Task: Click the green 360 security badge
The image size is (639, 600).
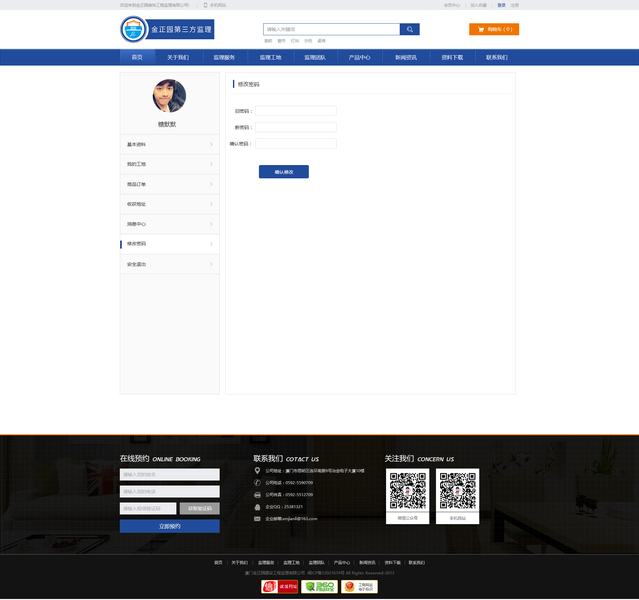Action: [x=320, y=587]
